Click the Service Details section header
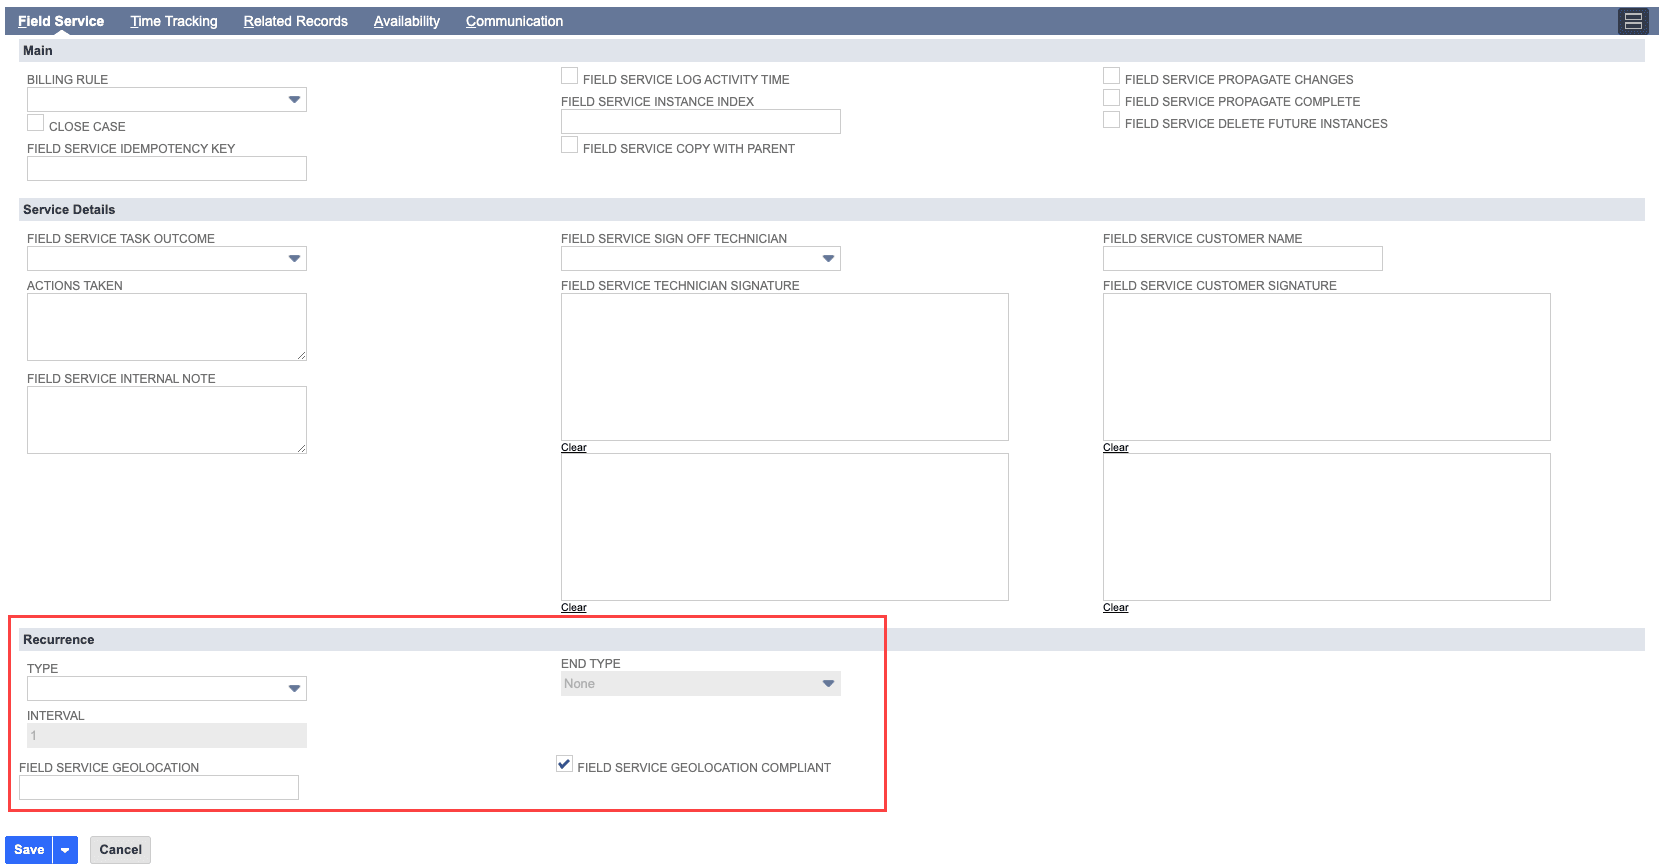 pyautogui.click(x=832, y=209)
